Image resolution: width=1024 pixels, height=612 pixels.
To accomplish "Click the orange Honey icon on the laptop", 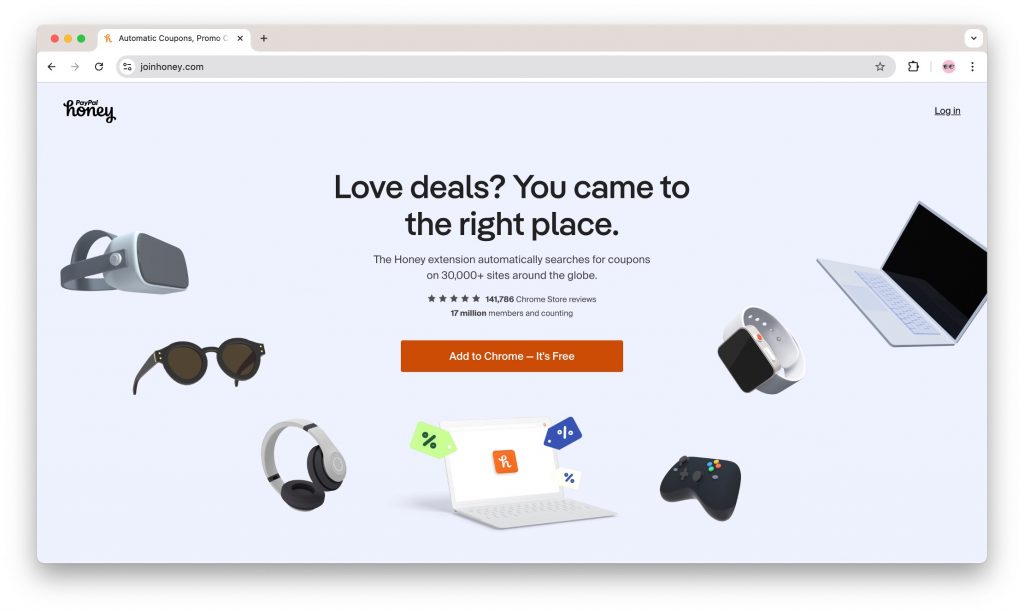I will click(x=505, y=462).
